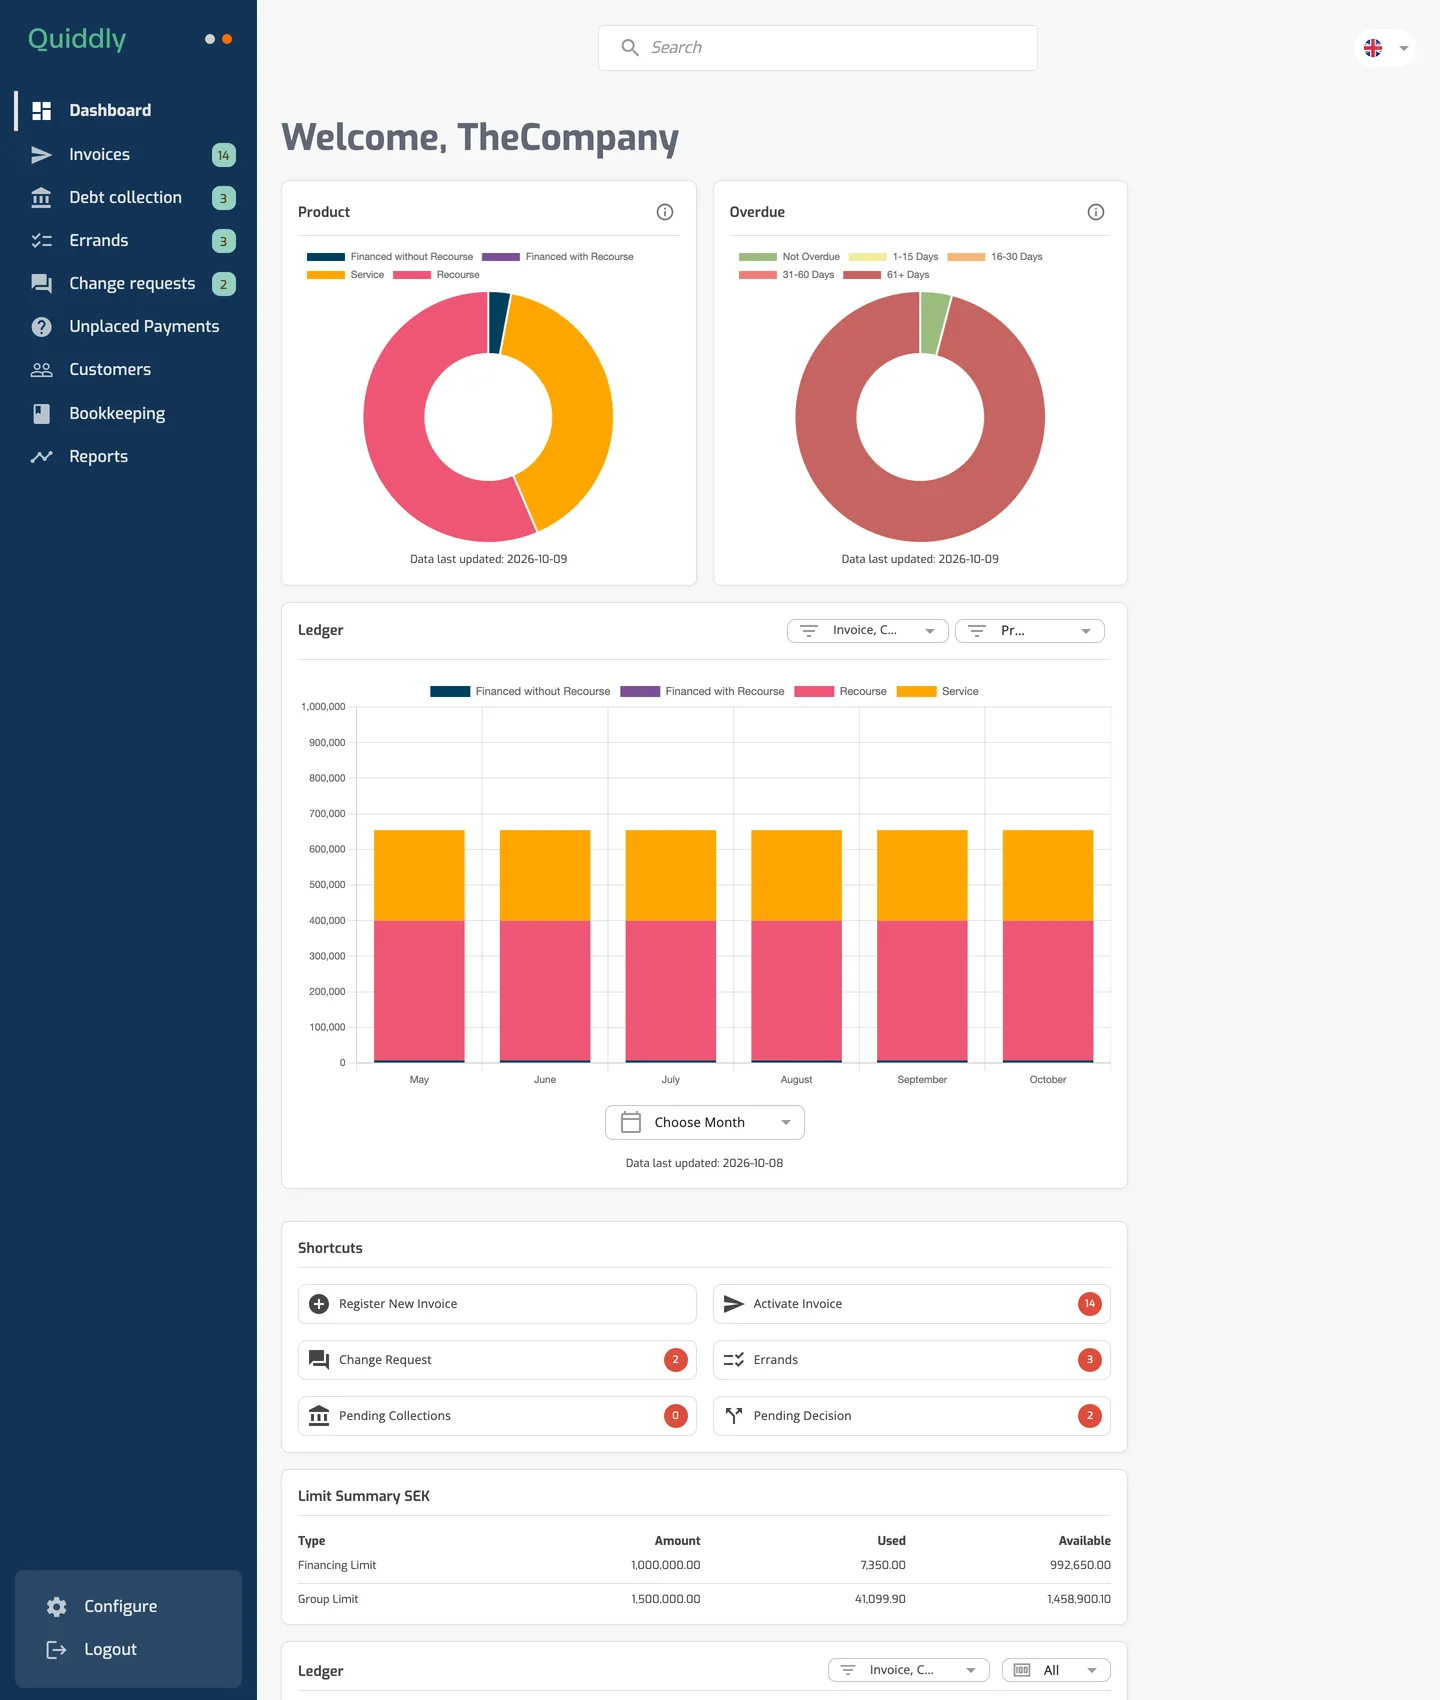Click into the Search input field
Viewport: 1440px width, 1700px height.
coord(818,48)
